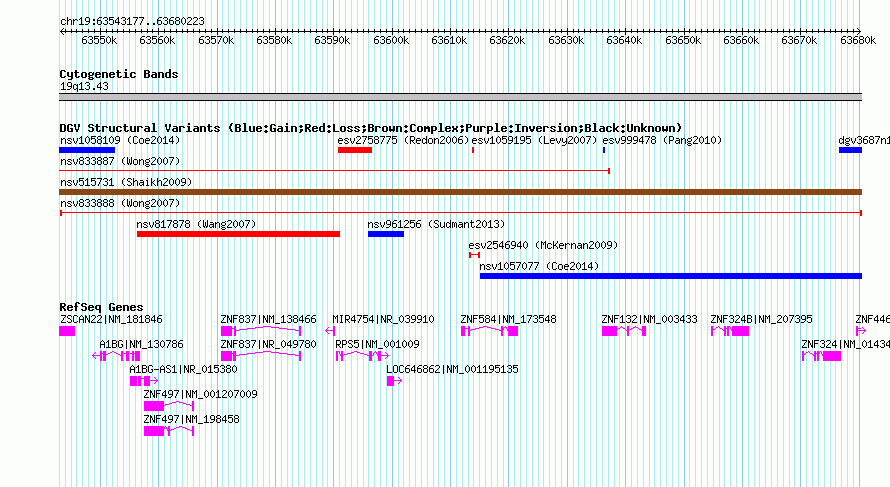Click the esv1059195 (Levy2007) label
This screenshot has height=487, width=890.
(534, 140)
